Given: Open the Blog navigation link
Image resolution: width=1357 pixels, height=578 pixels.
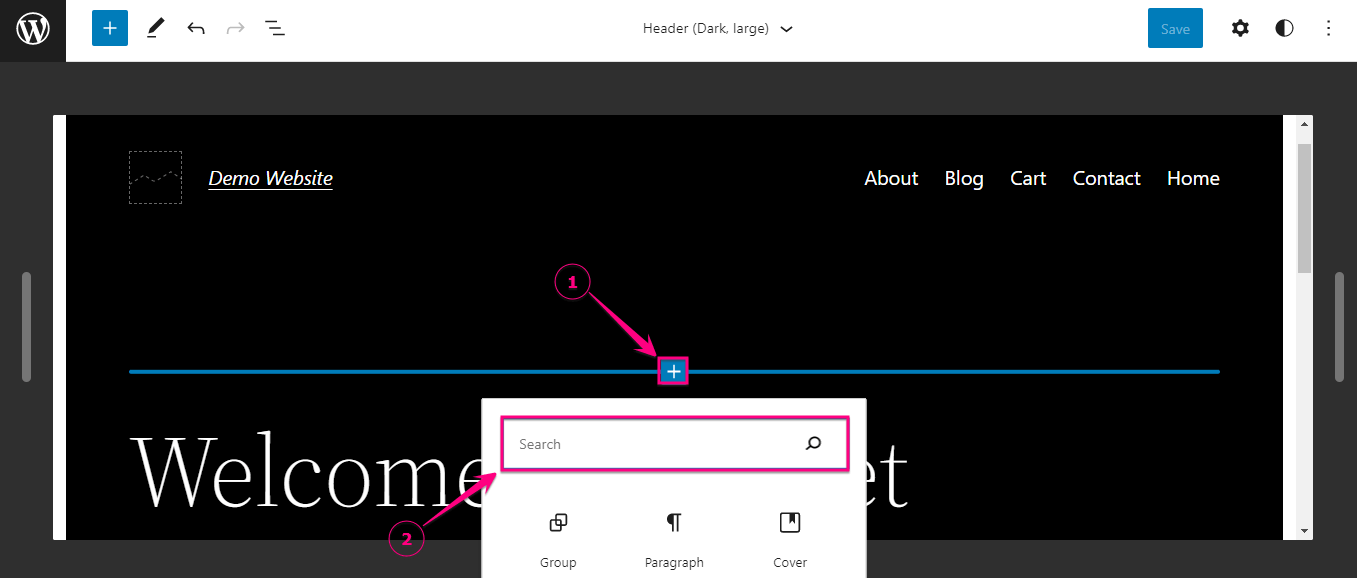Looking at the screenshot, I should (964, 178).
